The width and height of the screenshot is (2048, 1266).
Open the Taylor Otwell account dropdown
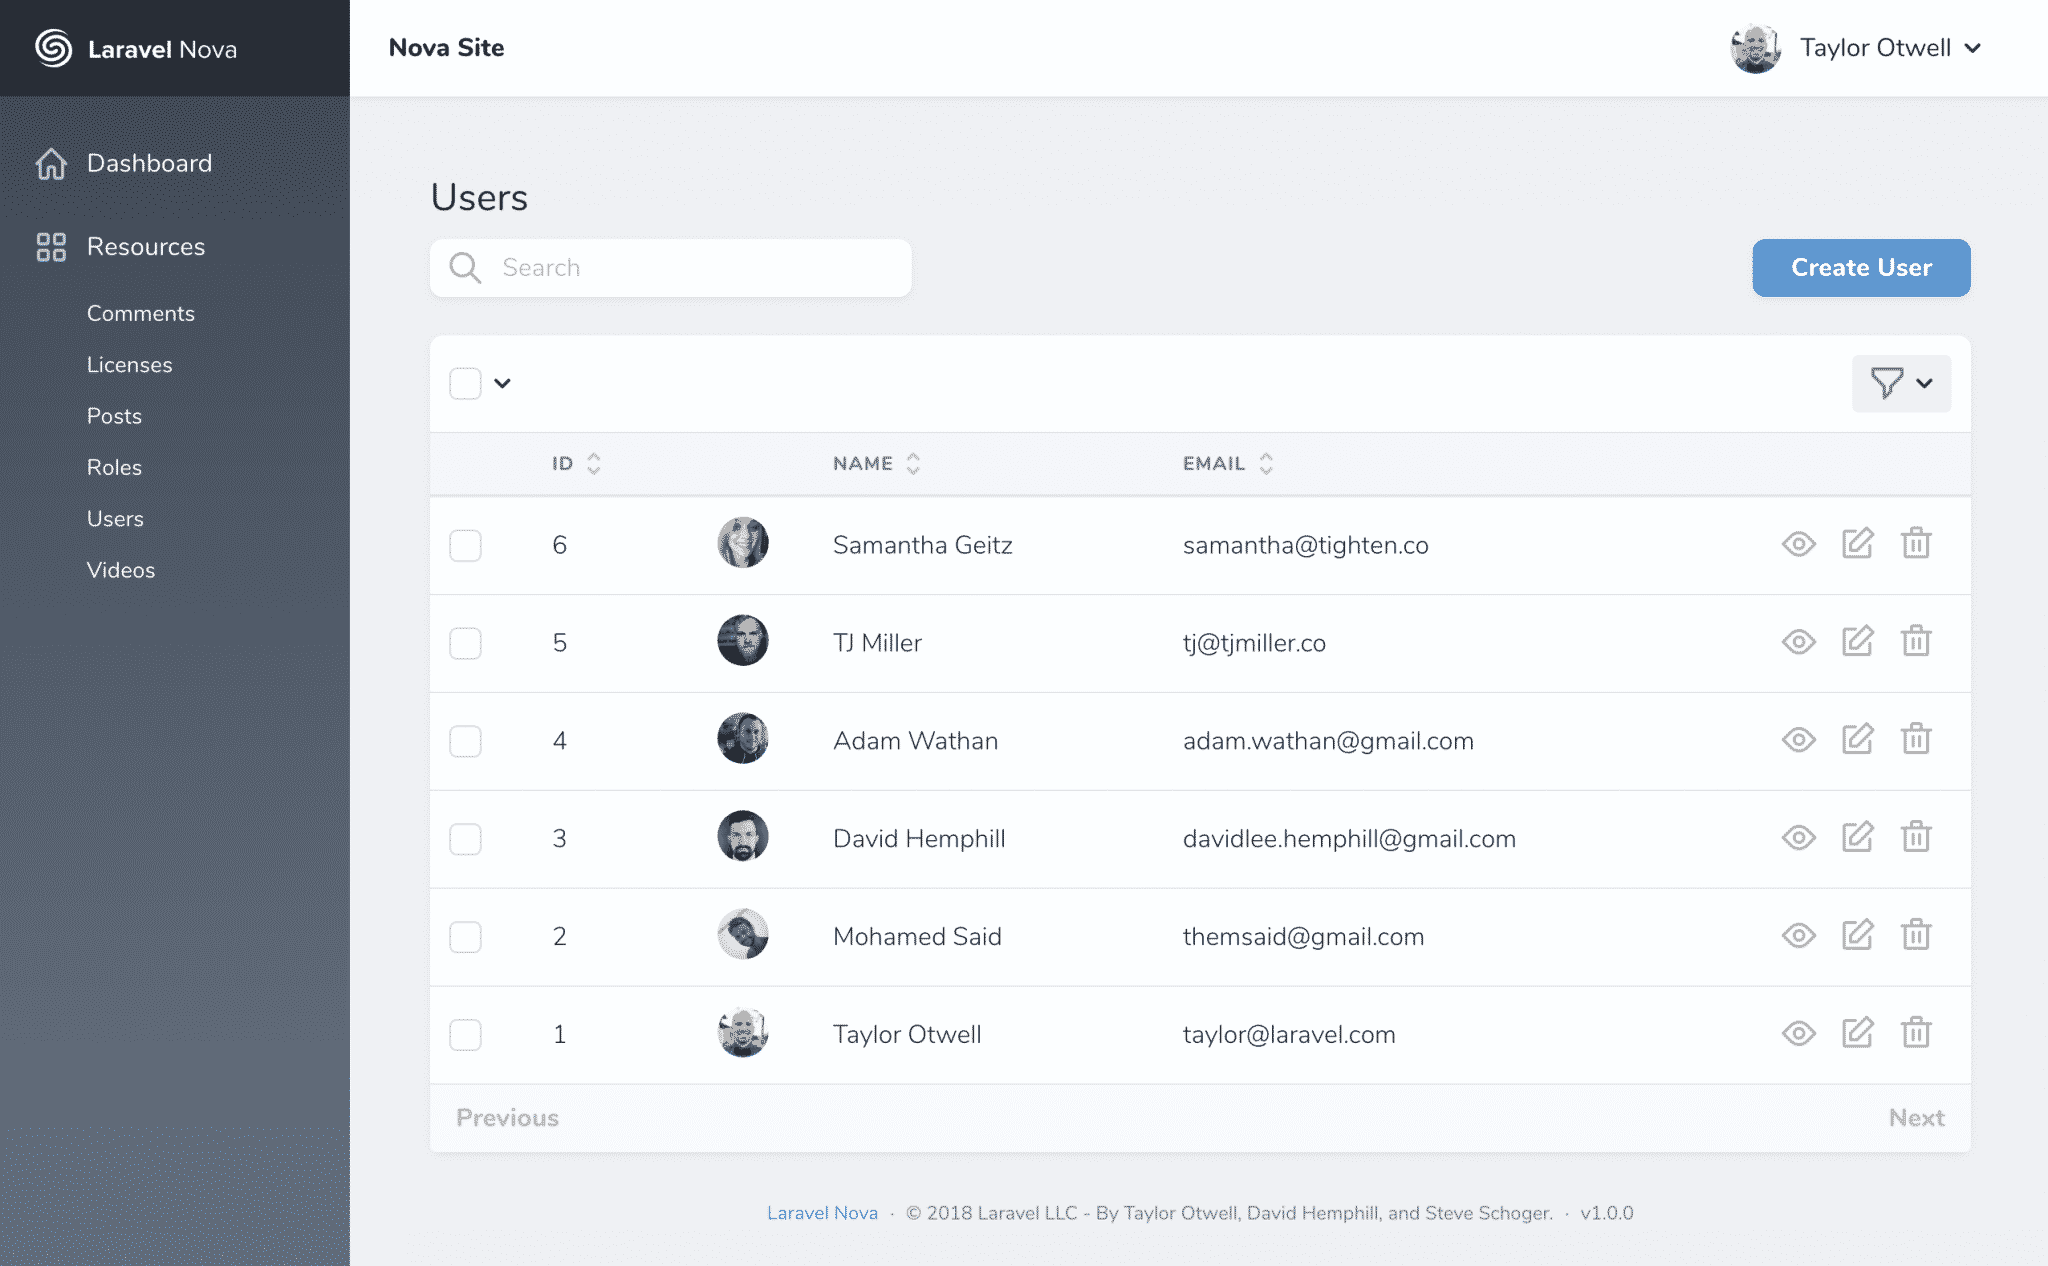(x=1856, y=48)
